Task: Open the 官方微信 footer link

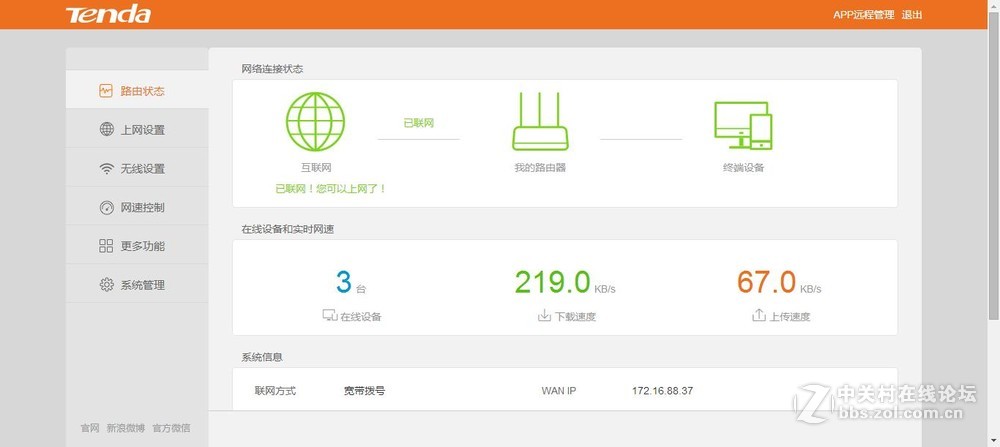Action: (x=171, y=428)
